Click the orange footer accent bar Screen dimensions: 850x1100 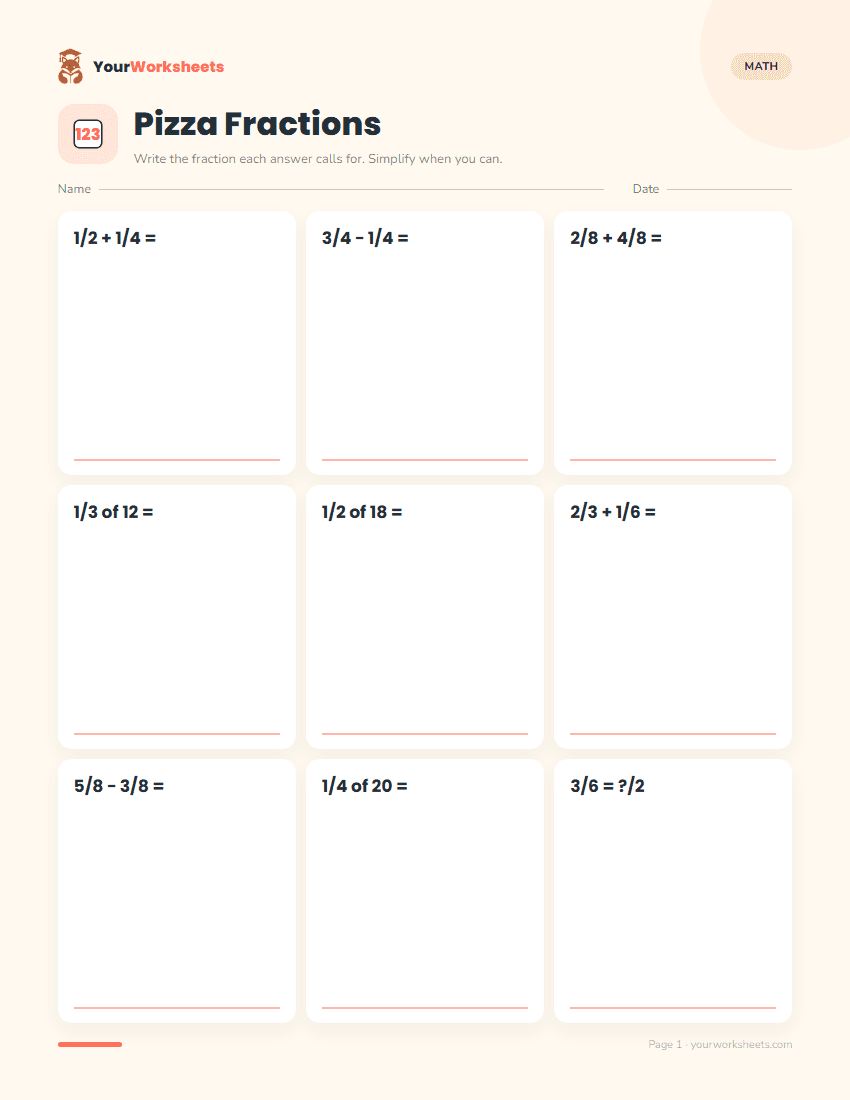pyautogui.click(x=90, y=1045)
